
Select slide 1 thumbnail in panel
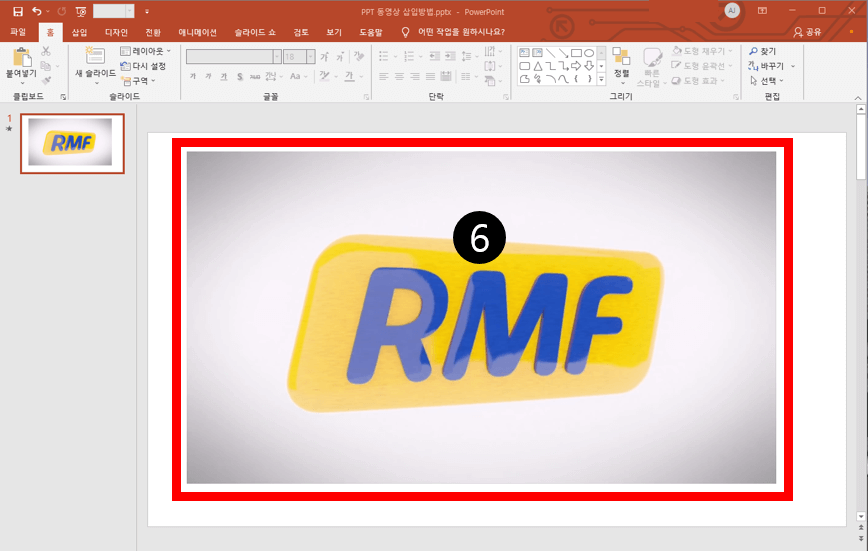(73, 143)
